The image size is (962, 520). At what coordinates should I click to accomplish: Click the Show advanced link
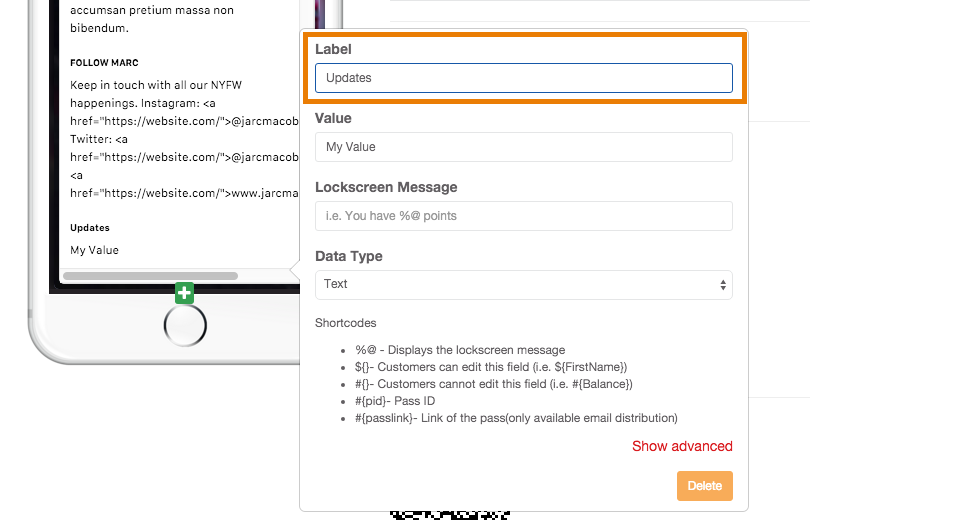click(x=682, y=446)
